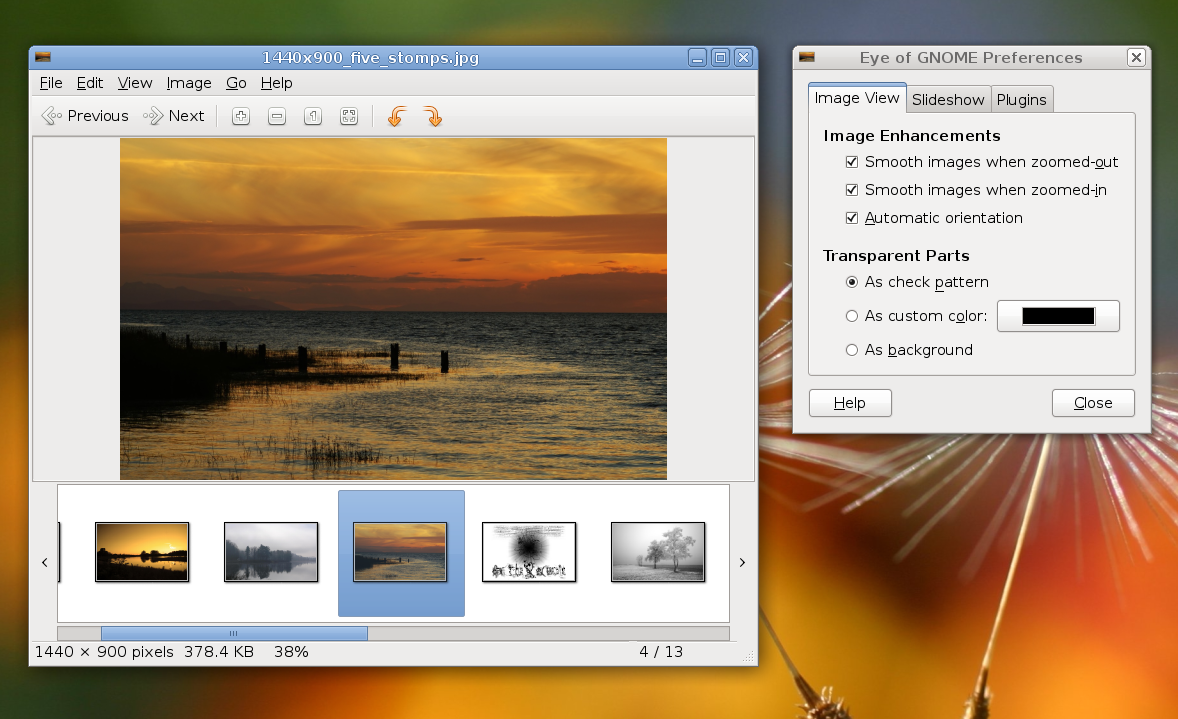Click the '4 / 13' image counter
Image resolution: width=1178 pixels, height=719 pixels.
click(x=661, y=651)
